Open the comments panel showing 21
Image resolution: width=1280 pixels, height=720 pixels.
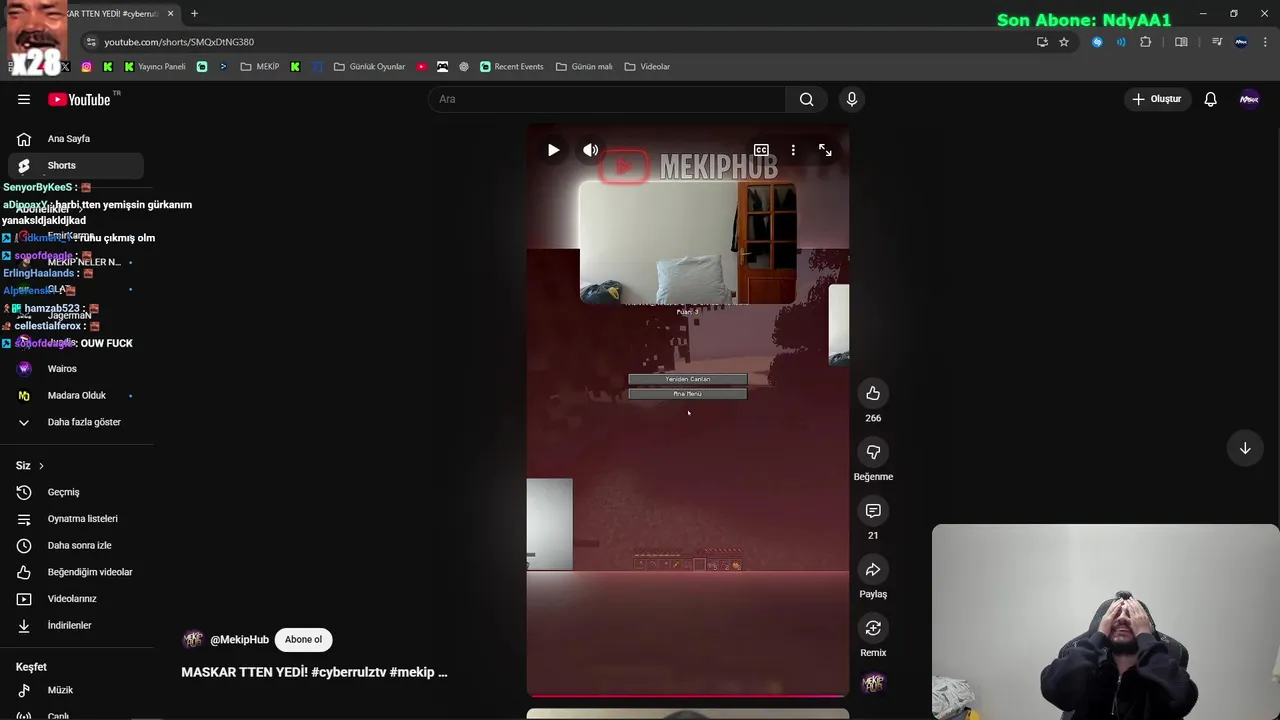tap(873, 511)
